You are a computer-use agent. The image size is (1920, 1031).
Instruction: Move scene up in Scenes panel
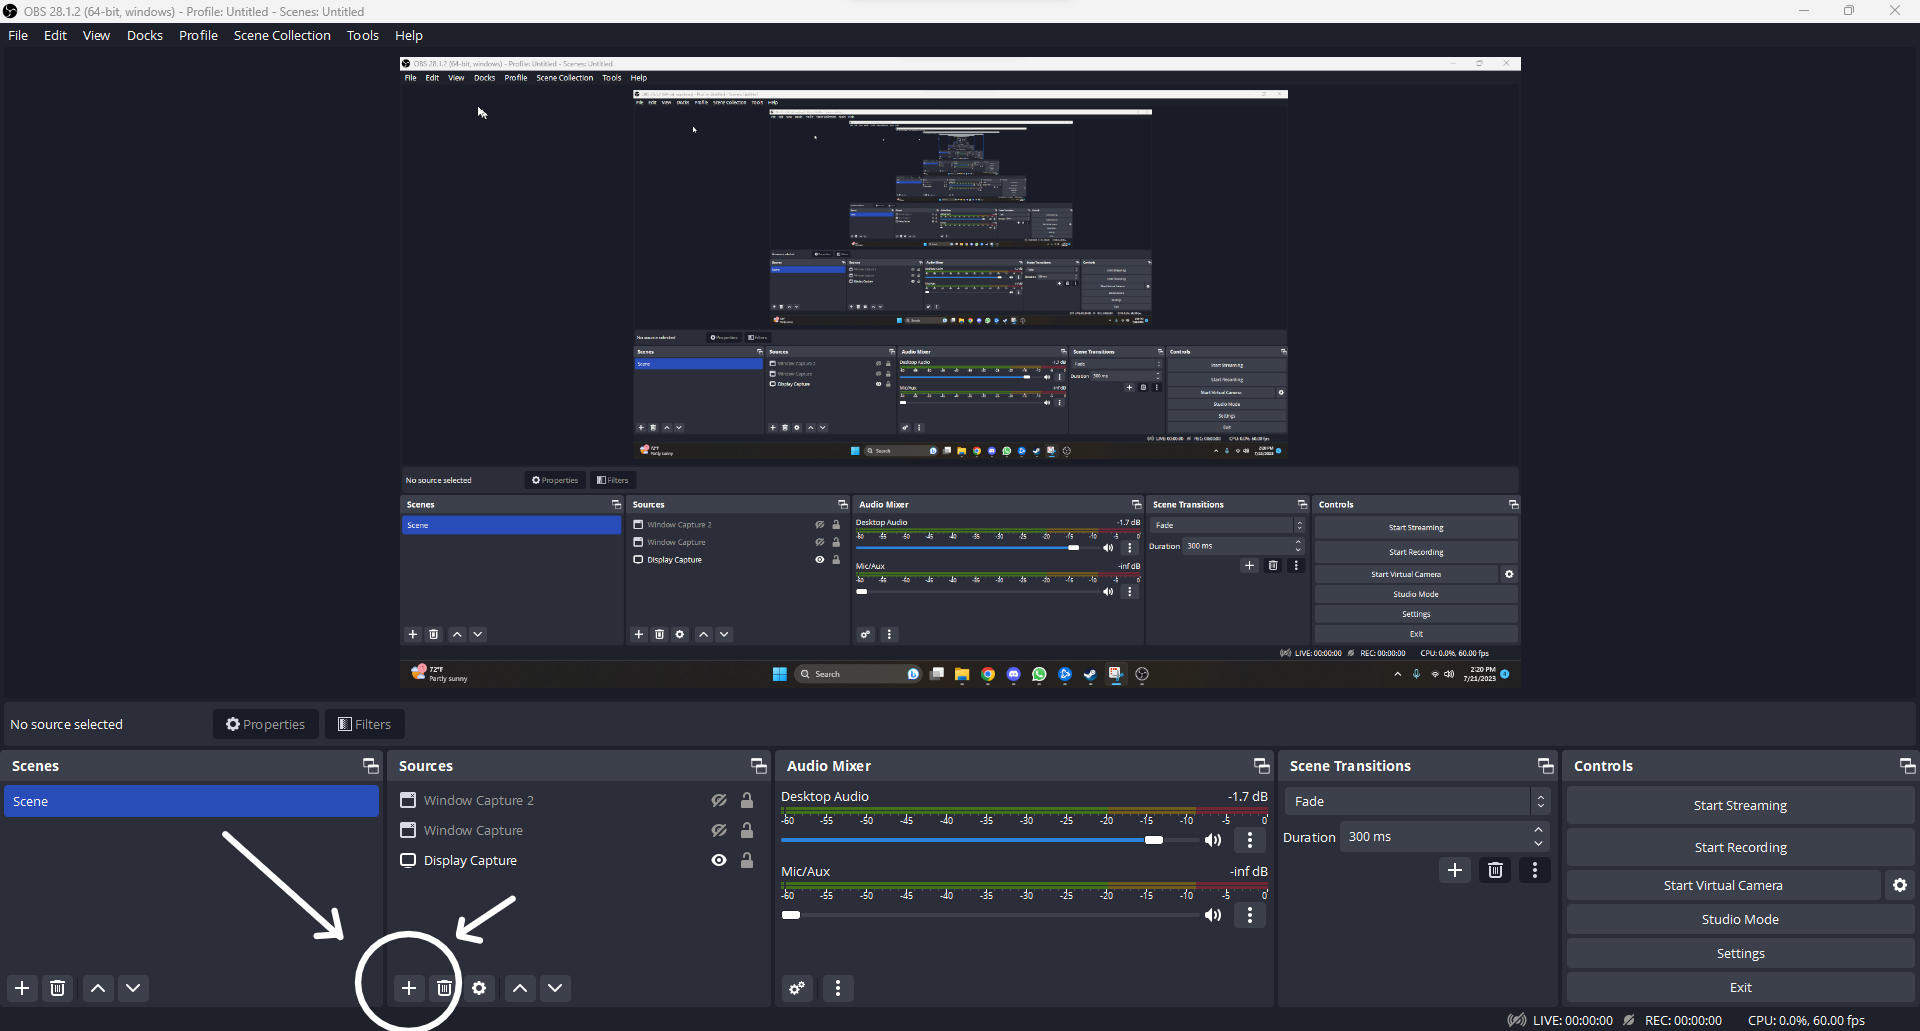98,988
